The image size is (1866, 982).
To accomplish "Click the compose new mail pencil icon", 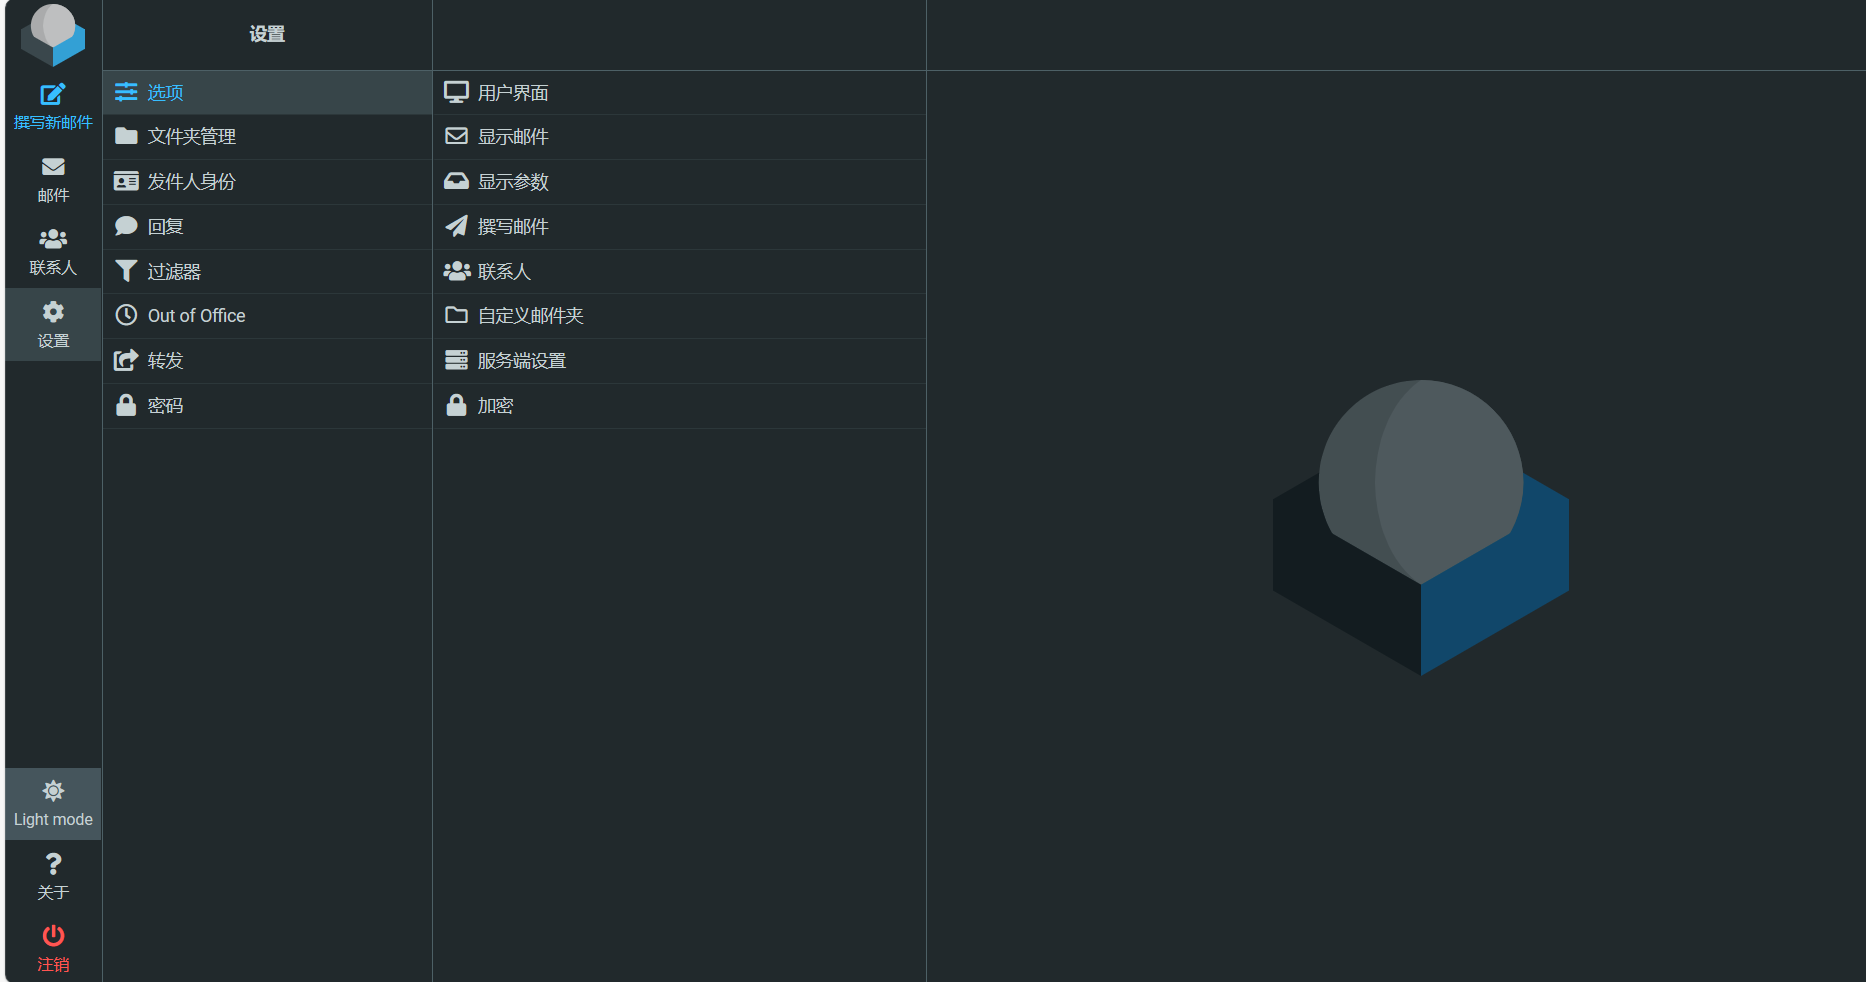I will 53,95.
